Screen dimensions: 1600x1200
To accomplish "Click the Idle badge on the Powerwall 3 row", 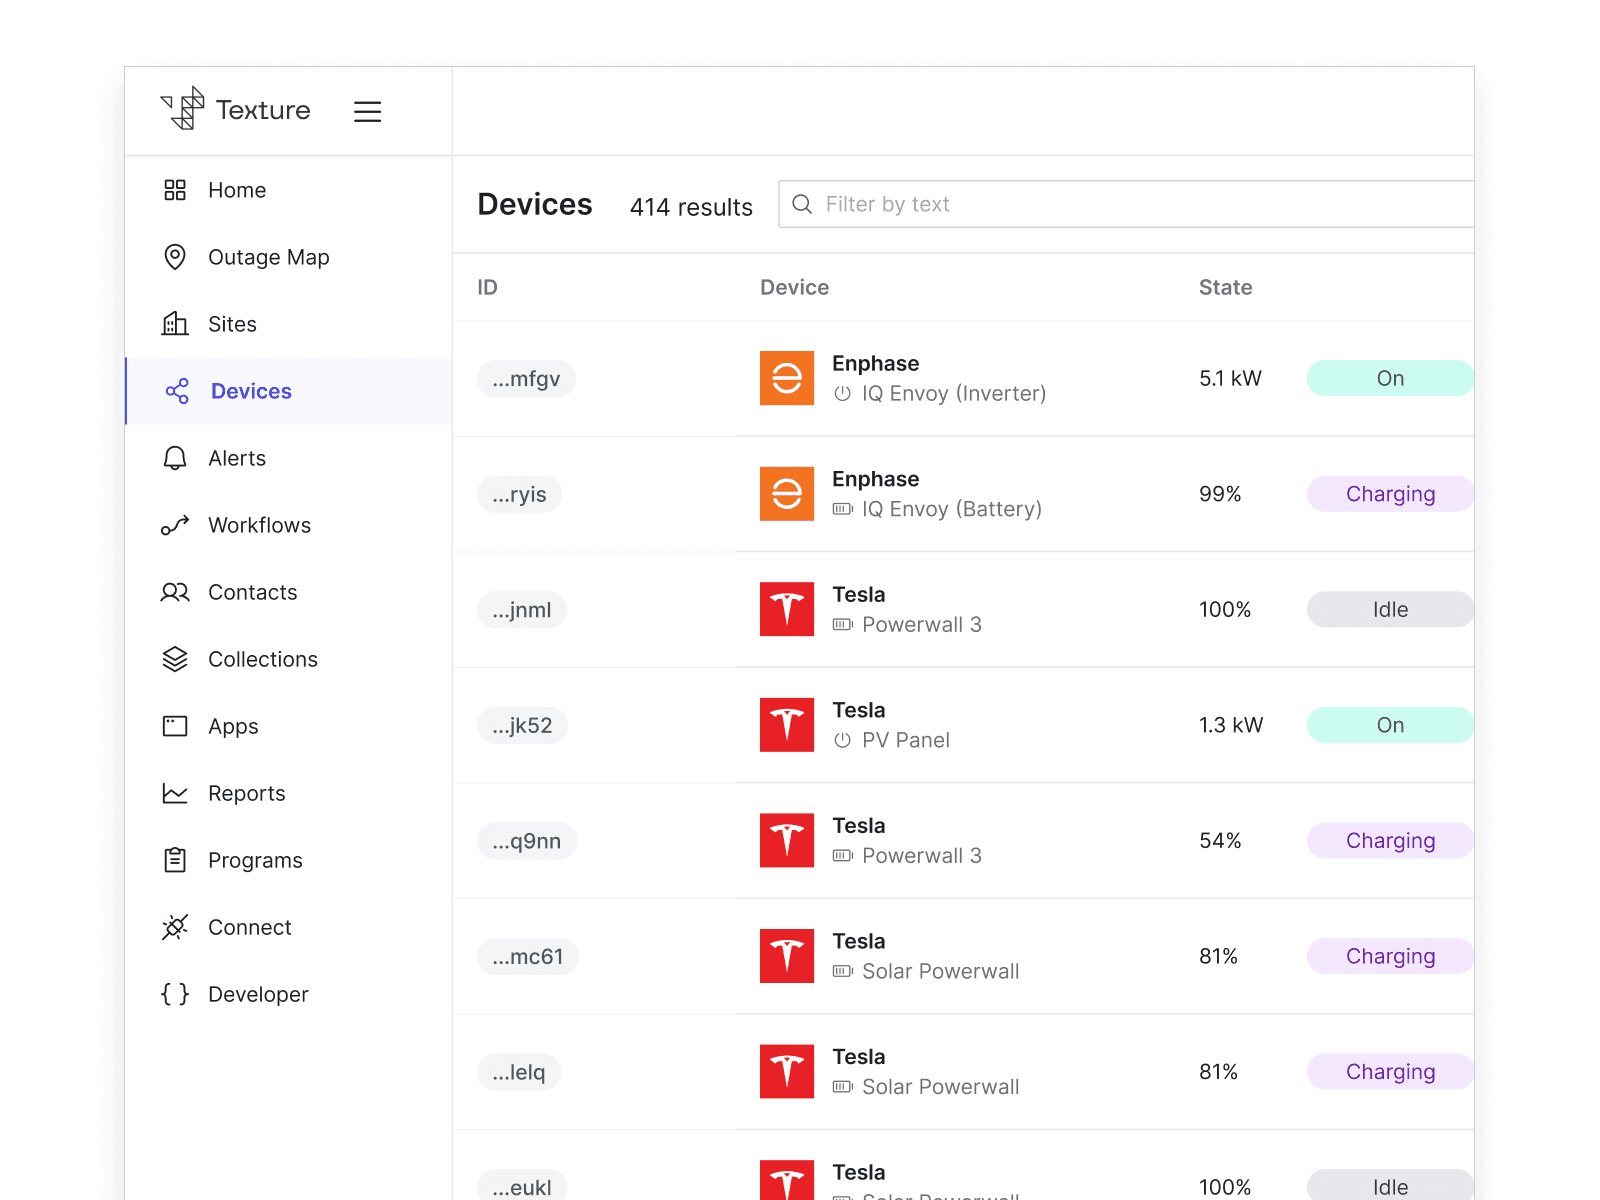I will pyautogui.click(x=1389, y=609).
